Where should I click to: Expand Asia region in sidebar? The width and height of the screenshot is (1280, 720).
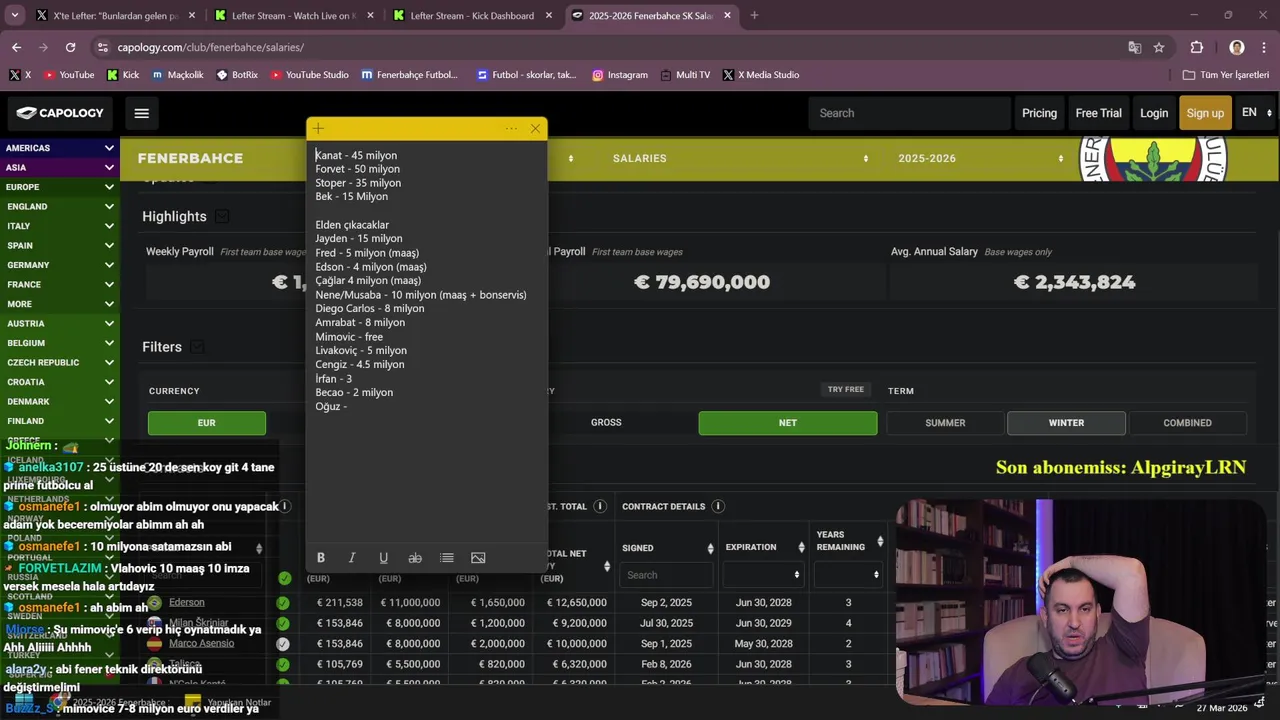[x=60, y=167]
